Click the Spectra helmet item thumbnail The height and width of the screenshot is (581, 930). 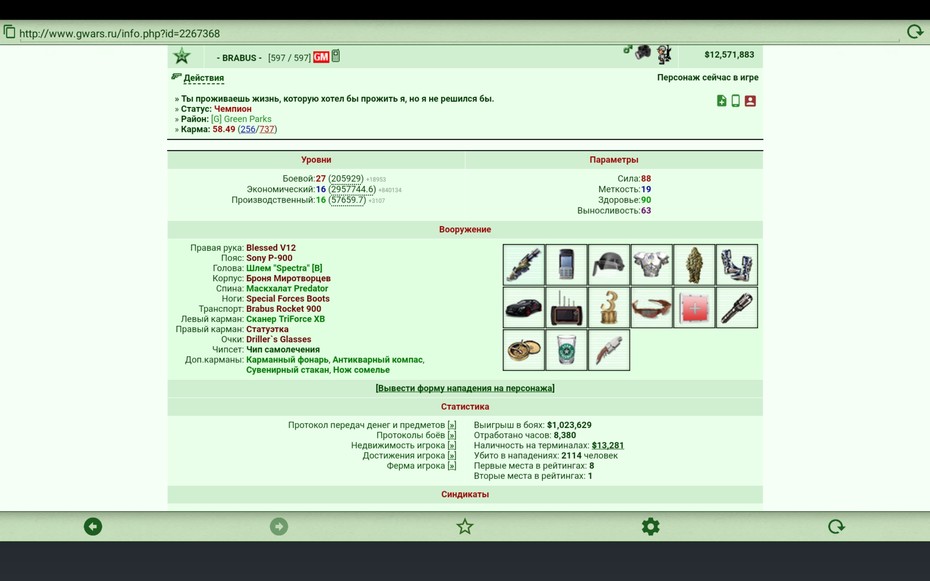(x=609, y=265)
